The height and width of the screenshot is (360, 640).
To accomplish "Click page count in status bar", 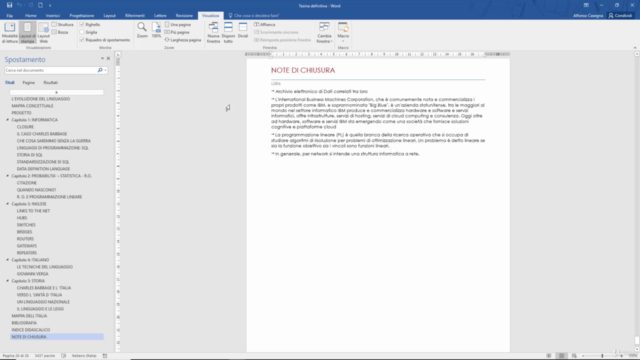I will point(16,356).
